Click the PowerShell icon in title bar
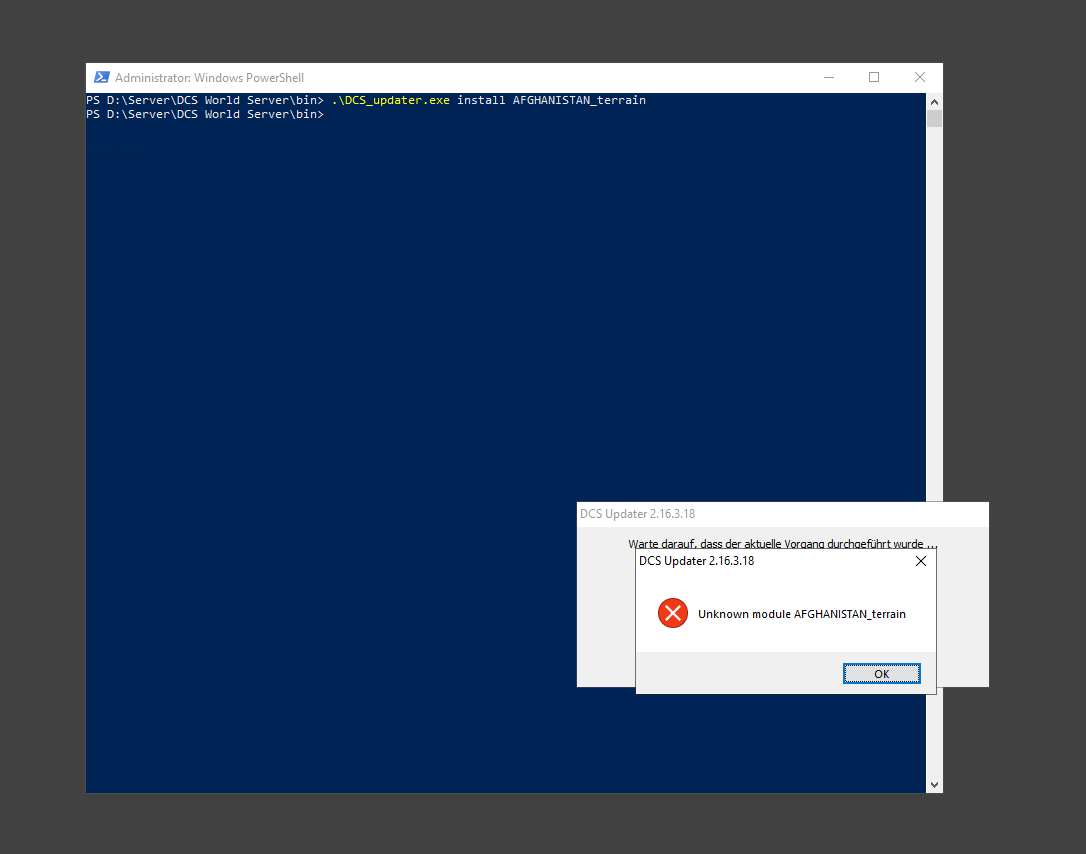 tap(102, 77)
